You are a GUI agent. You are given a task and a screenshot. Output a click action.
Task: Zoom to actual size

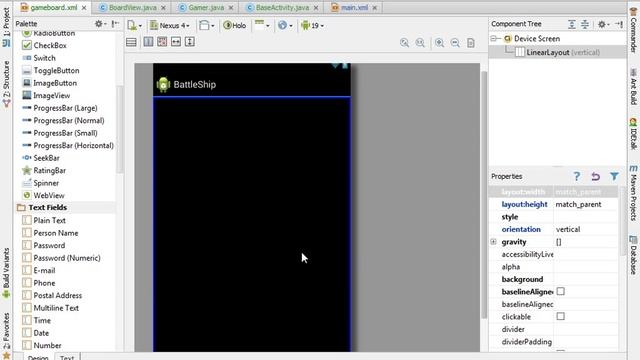pyautogui.click(x=420, y=43)
